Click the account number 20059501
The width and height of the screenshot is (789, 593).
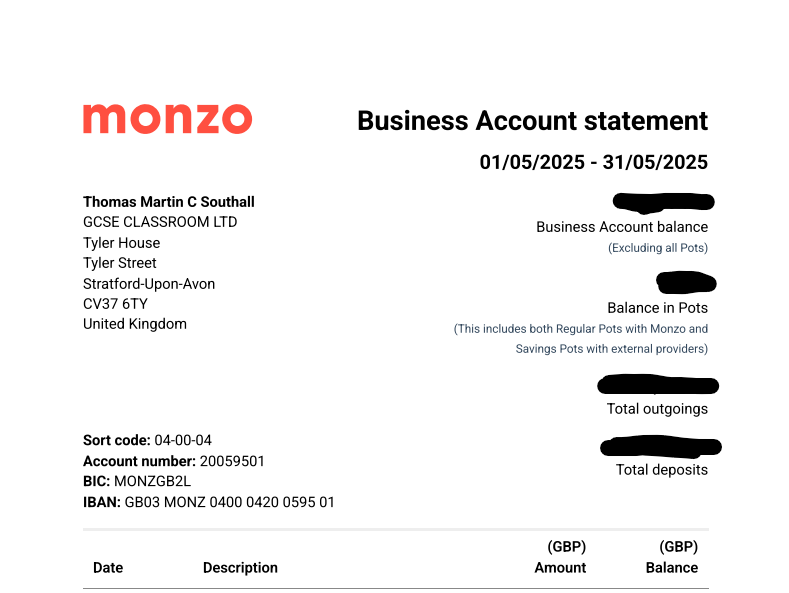[x=232, y=461]
